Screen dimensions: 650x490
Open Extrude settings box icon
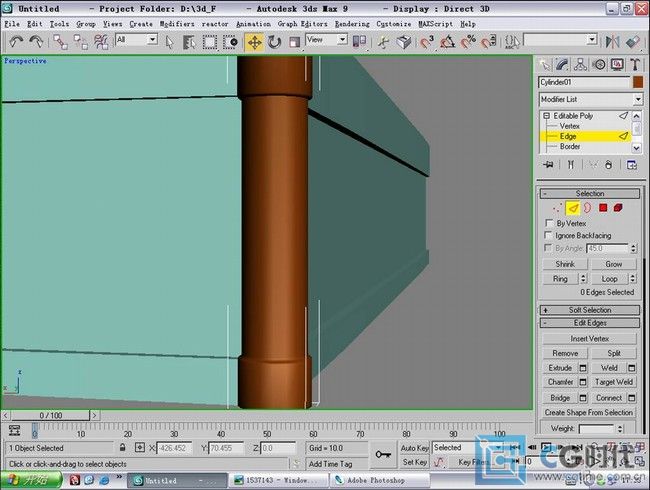pyautogui.click(x=583, y=368)
